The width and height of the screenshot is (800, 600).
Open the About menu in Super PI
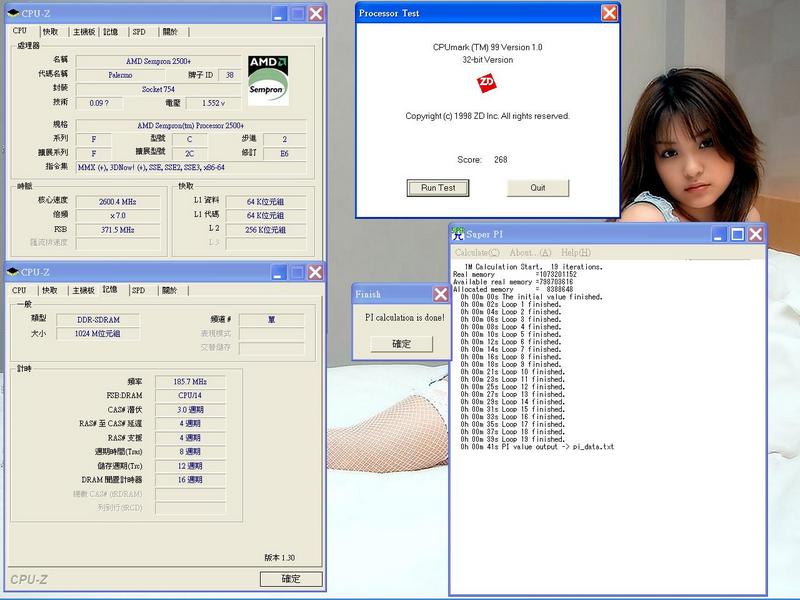pos(530,253)
